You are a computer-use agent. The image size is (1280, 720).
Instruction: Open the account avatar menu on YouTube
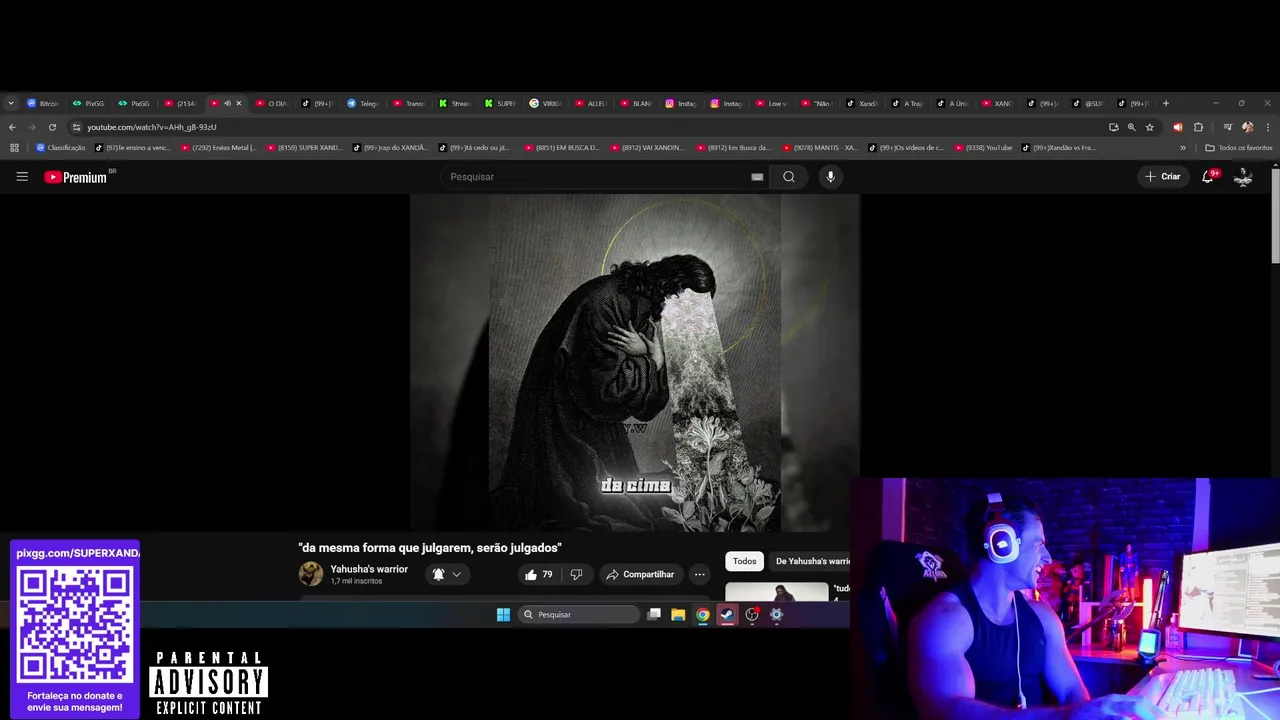(1243, 177)
